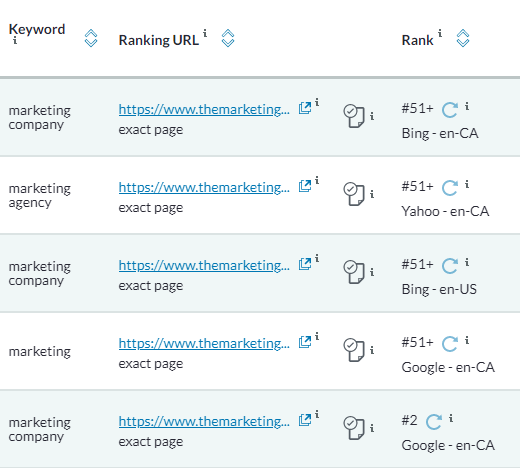
Task: Open page audit icon for marketing agency row
Action: 354,194
